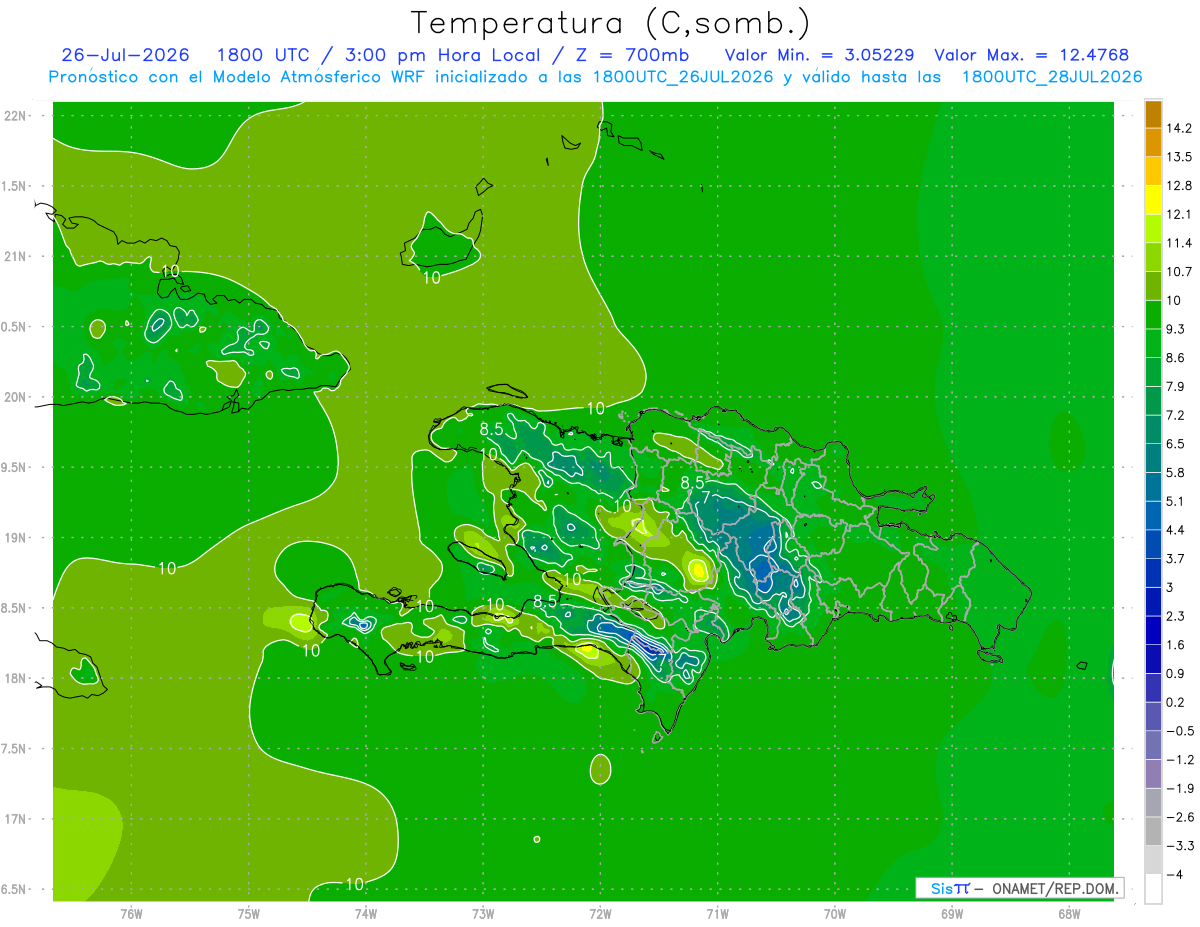The image size is (1200, 927).
Task: Click the "12.1" color scale label
Action: click(1181, 214)
